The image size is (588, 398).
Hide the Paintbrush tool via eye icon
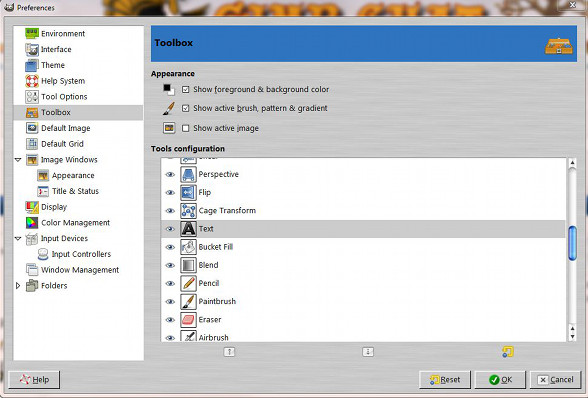170,302
